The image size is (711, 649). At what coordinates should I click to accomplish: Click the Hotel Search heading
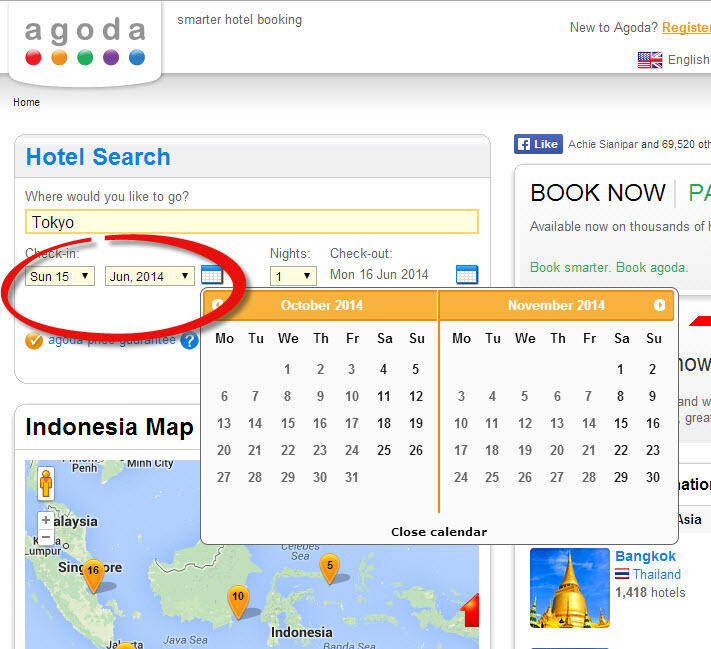point(98,157)
